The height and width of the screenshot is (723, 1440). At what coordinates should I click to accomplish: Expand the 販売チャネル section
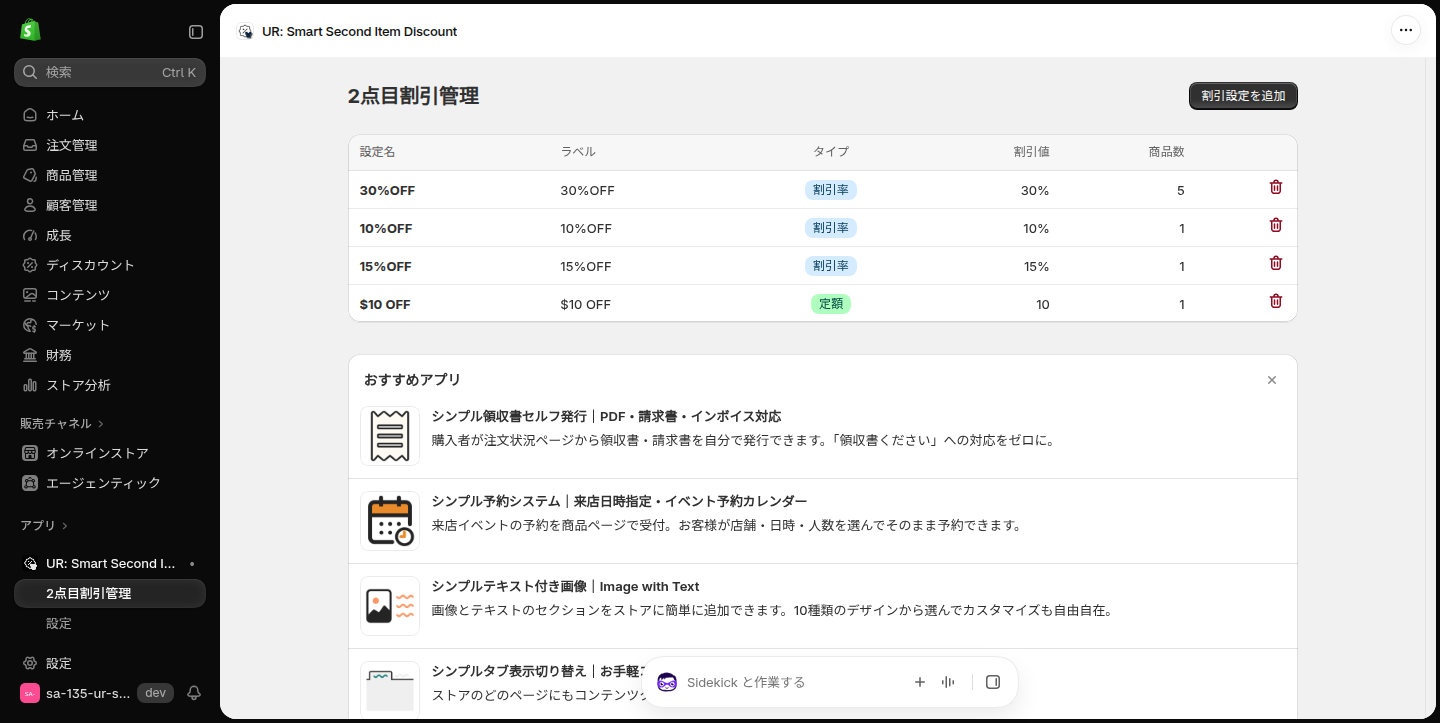tap(62, 423)
